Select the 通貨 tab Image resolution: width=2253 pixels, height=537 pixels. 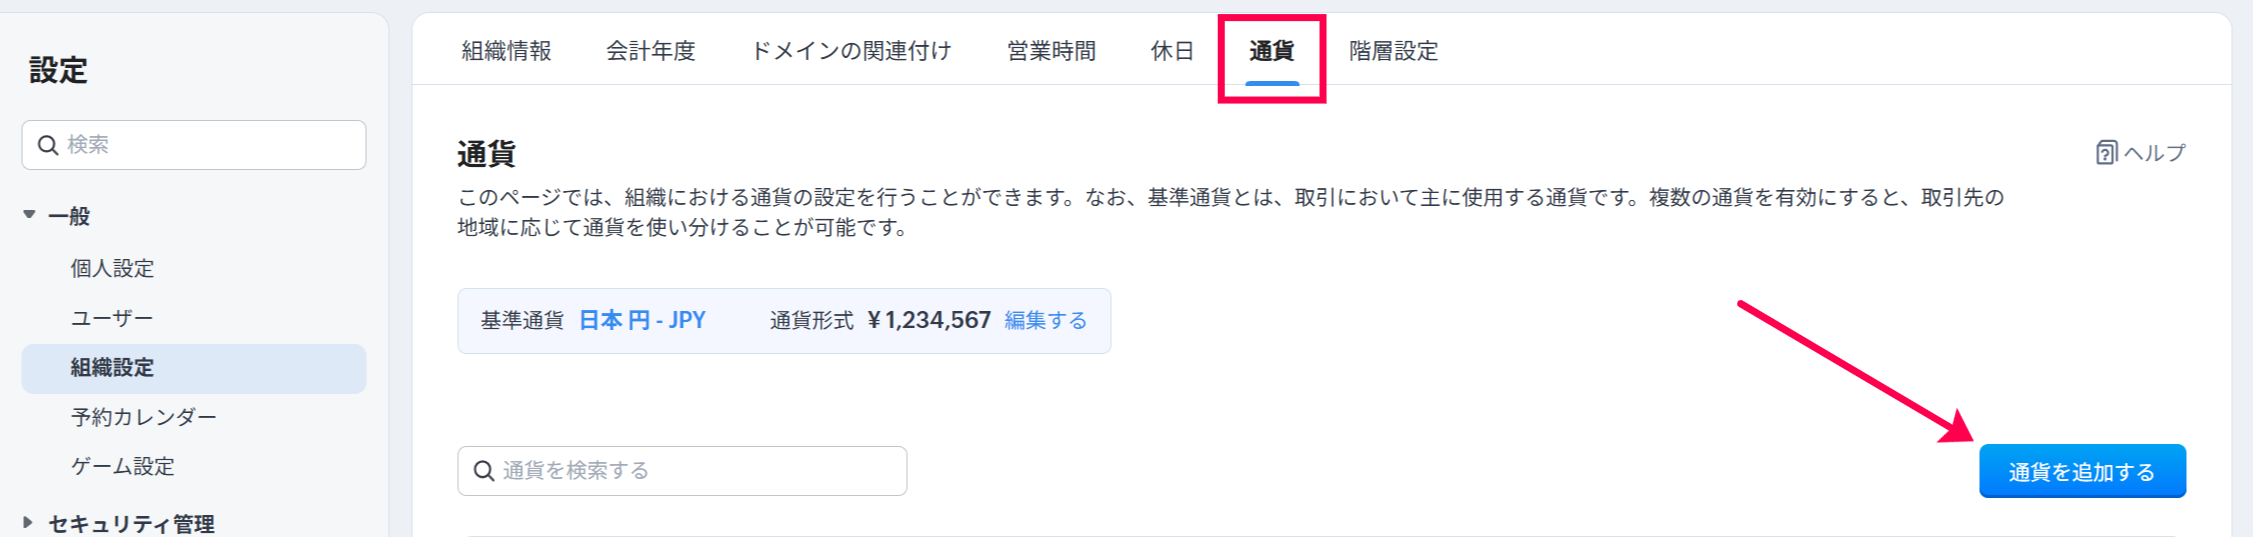[1271, 51]
